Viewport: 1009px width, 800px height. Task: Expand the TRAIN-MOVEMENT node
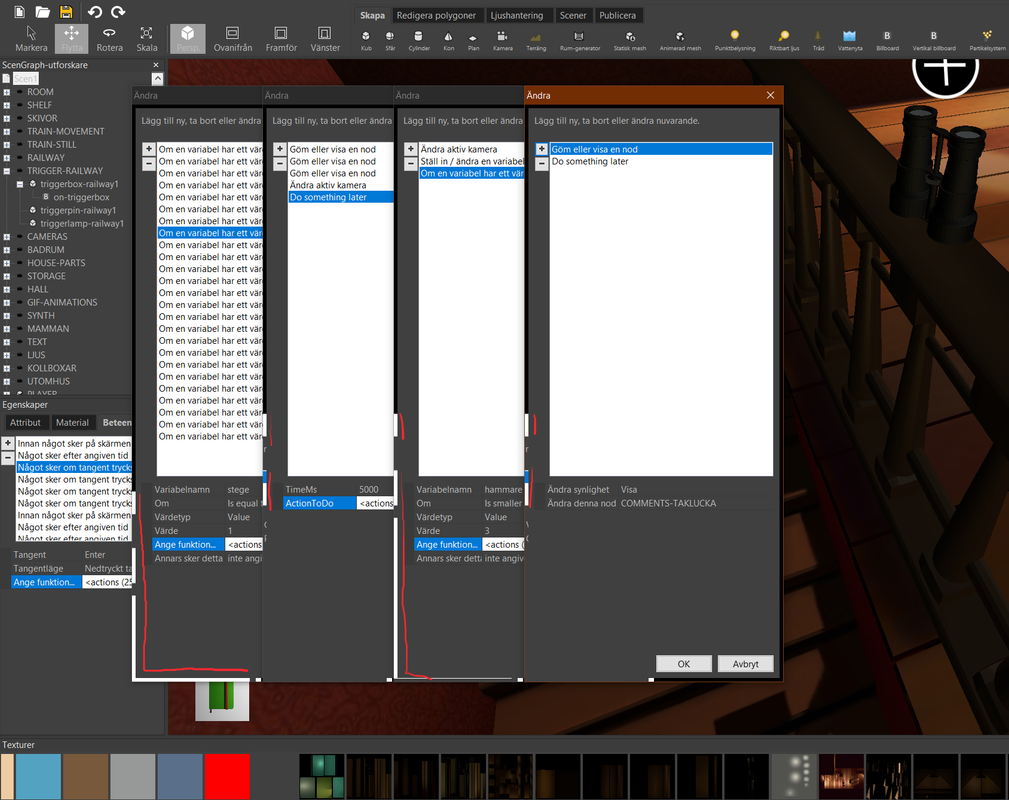point(6,131)
